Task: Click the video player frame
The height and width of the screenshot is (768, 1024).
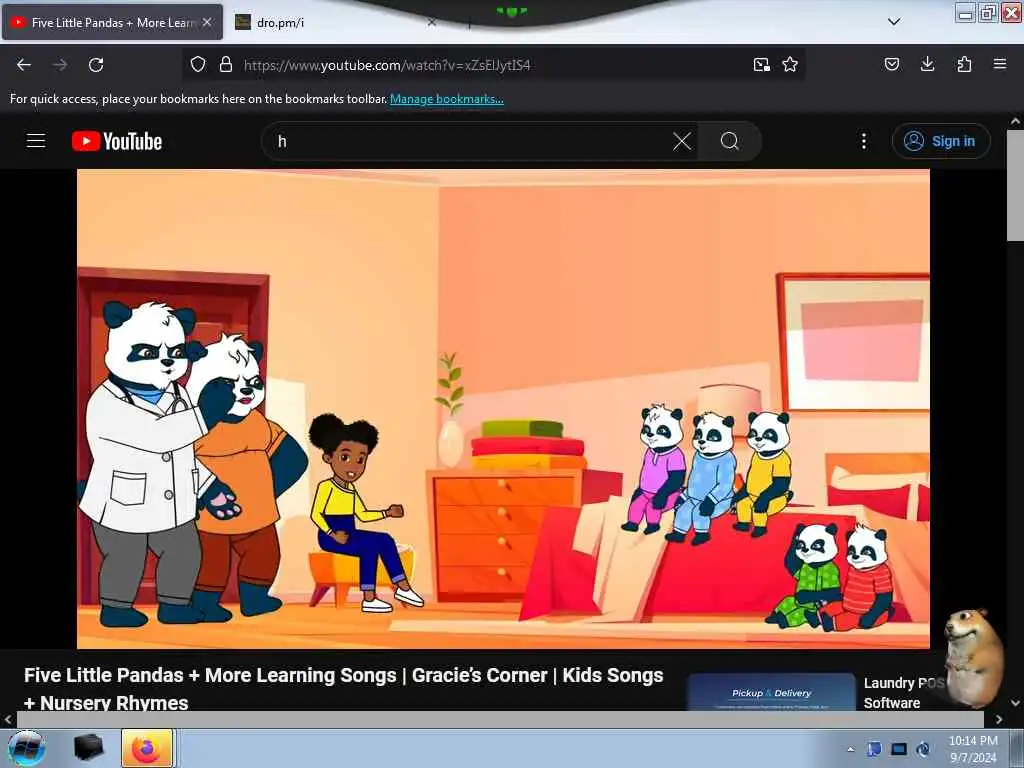Action: pyautogui.click(x=504, y=409)
